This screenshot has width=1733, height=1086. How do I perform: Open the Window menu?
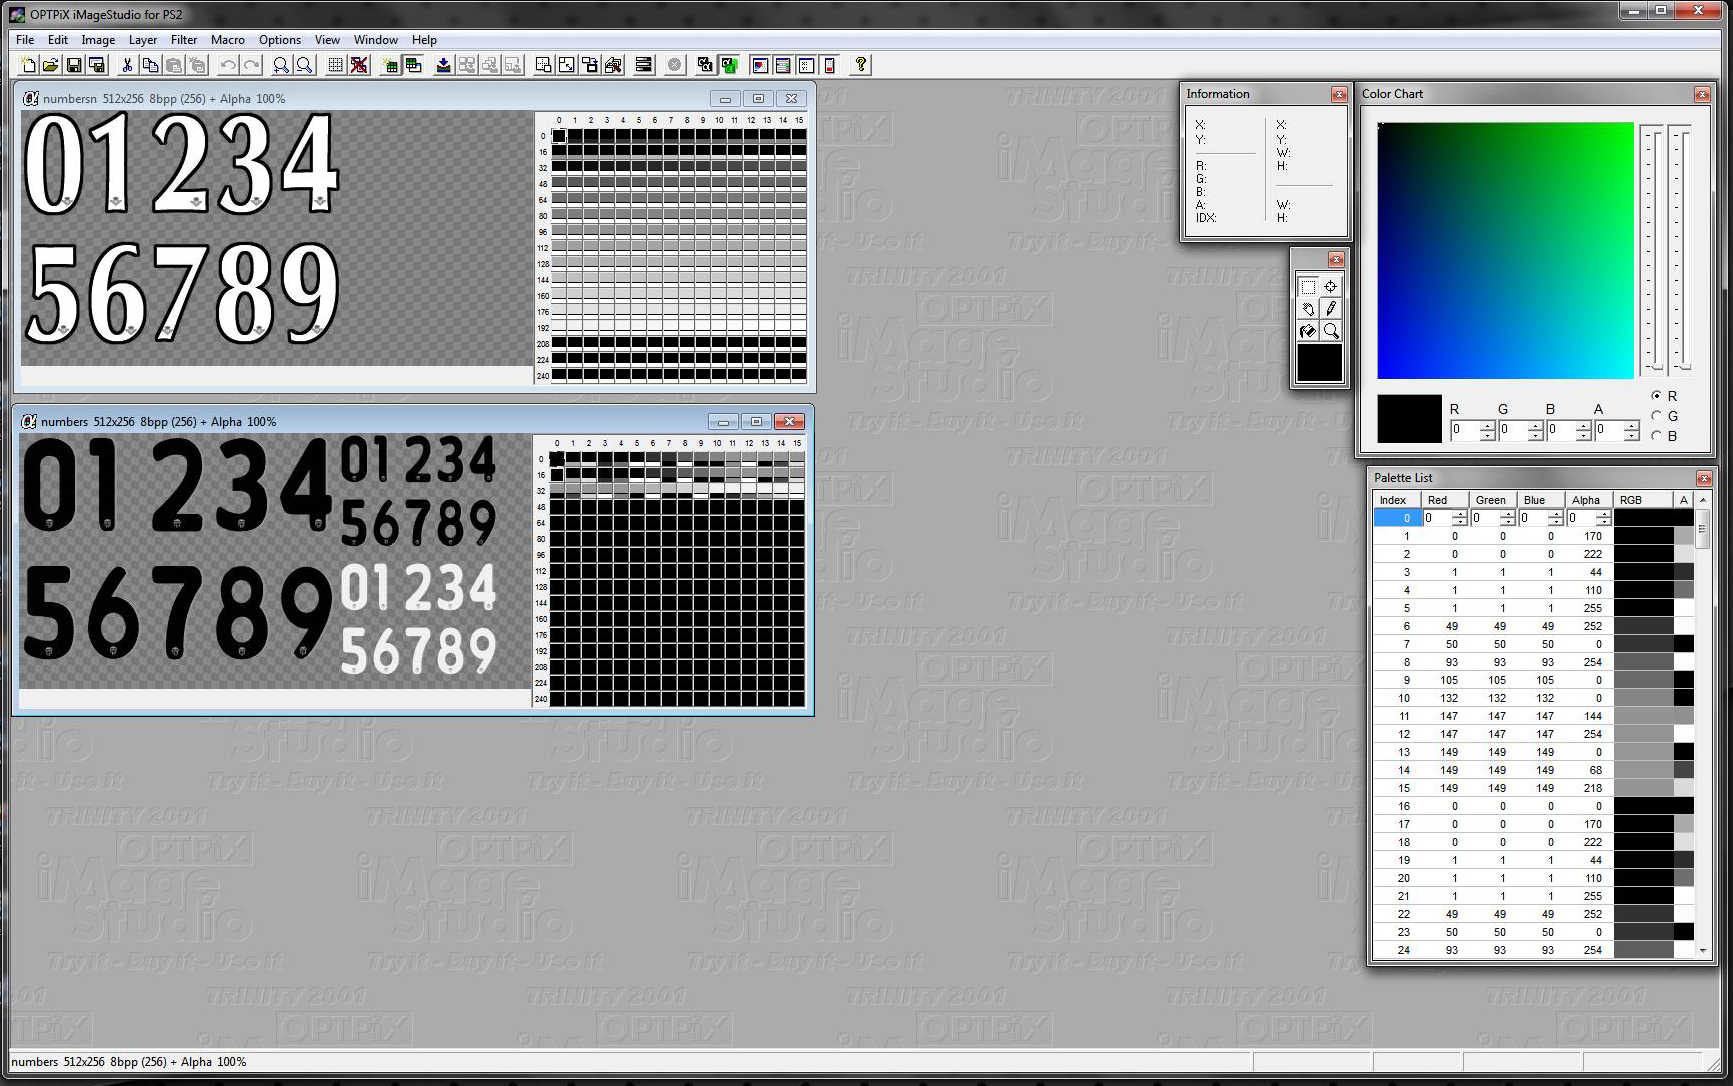tap(376, 40)
